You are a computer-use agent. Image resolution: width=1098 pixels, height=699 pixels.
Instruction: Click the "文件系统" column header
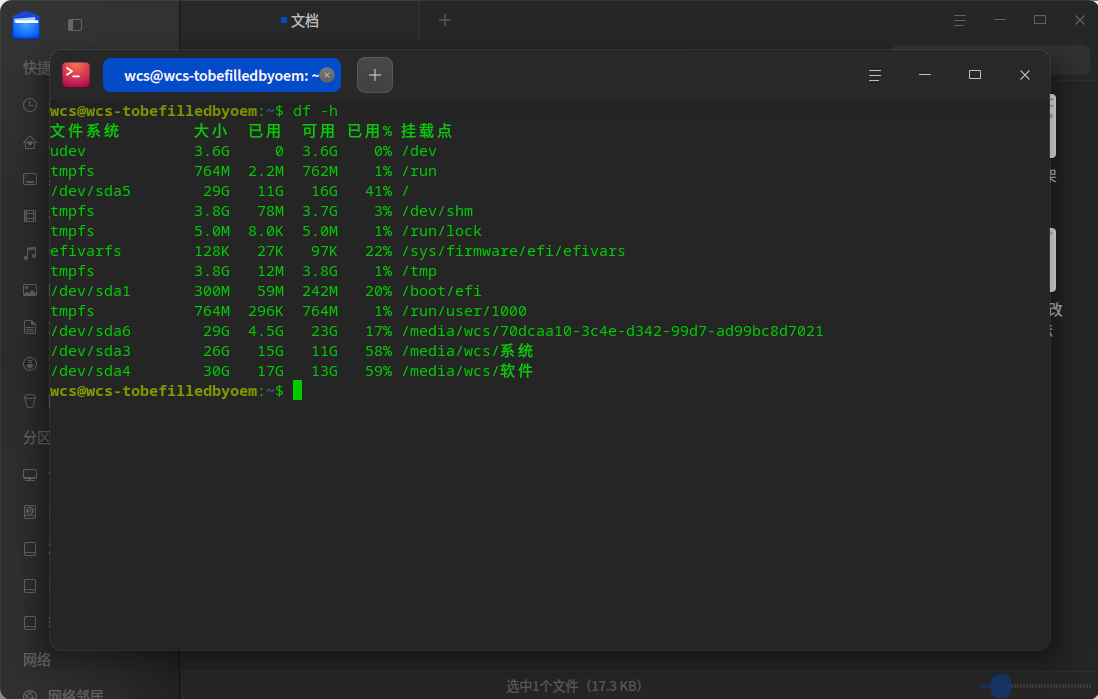pos(85,131)
